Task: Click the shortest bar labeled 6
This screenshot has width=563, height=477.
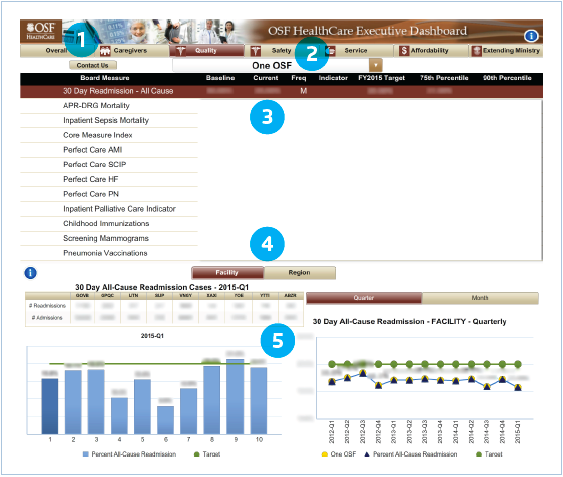Action: tap(166, 420)
